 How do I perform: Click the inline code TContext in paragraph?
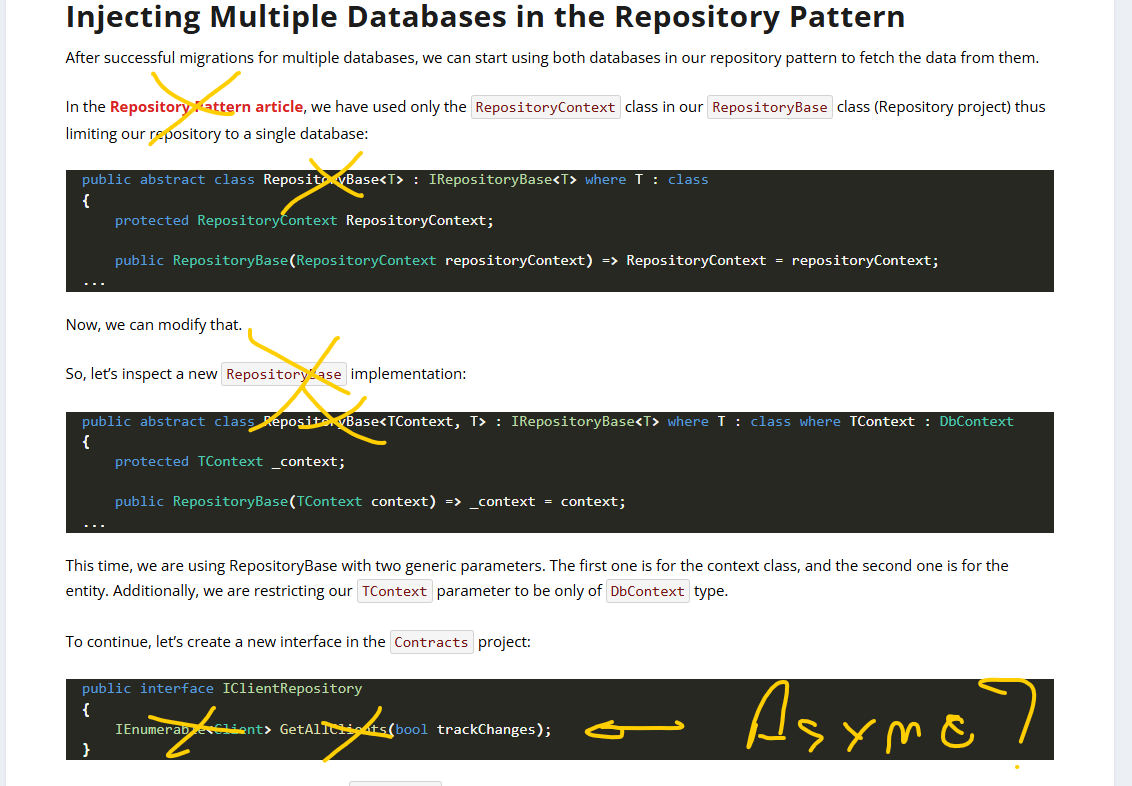[395, 591]
